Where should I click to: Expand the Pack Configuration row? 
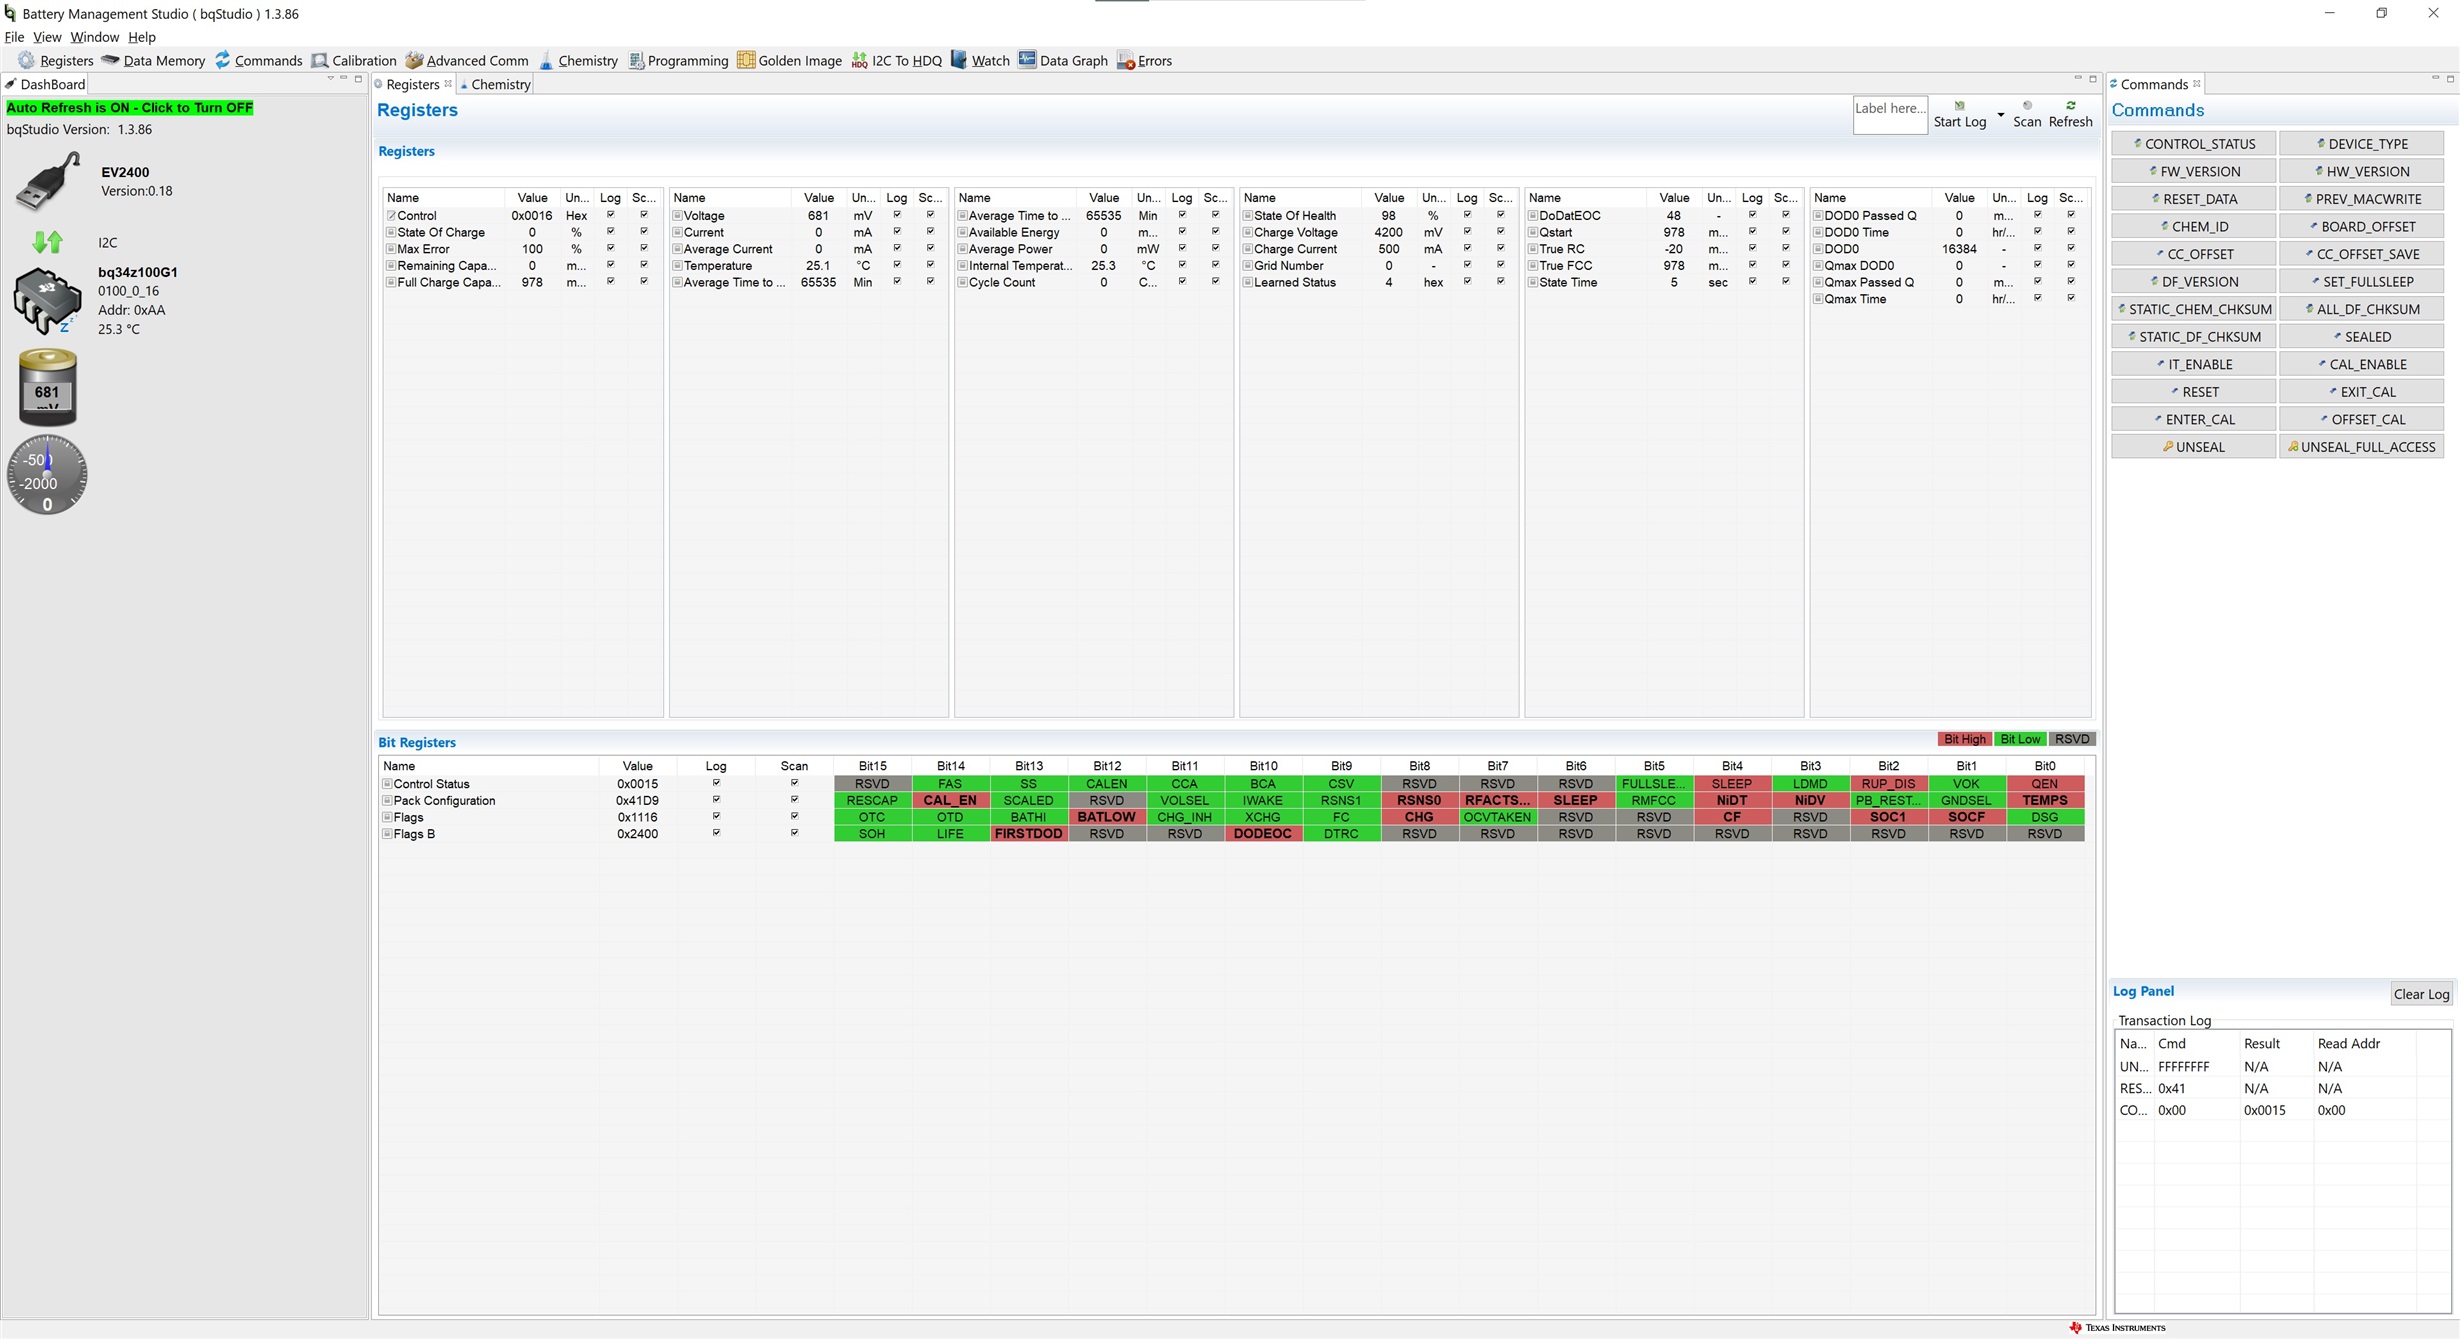click(x=387, y=801)
